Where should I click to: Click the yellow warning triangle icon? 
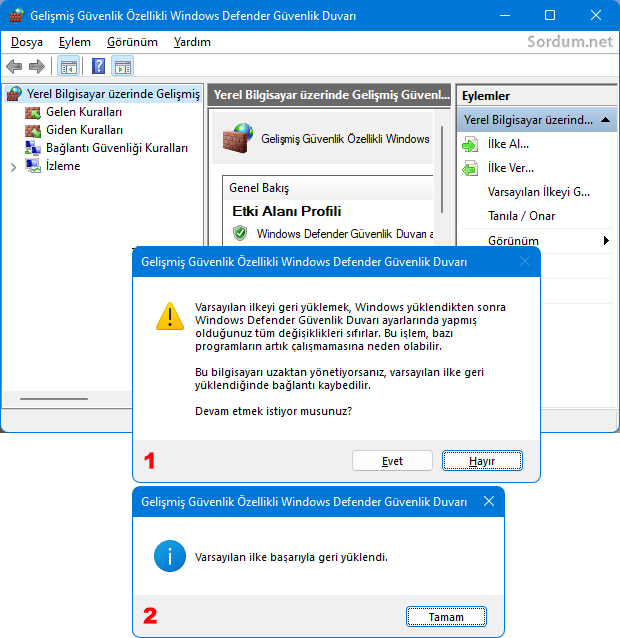[170, 316]
